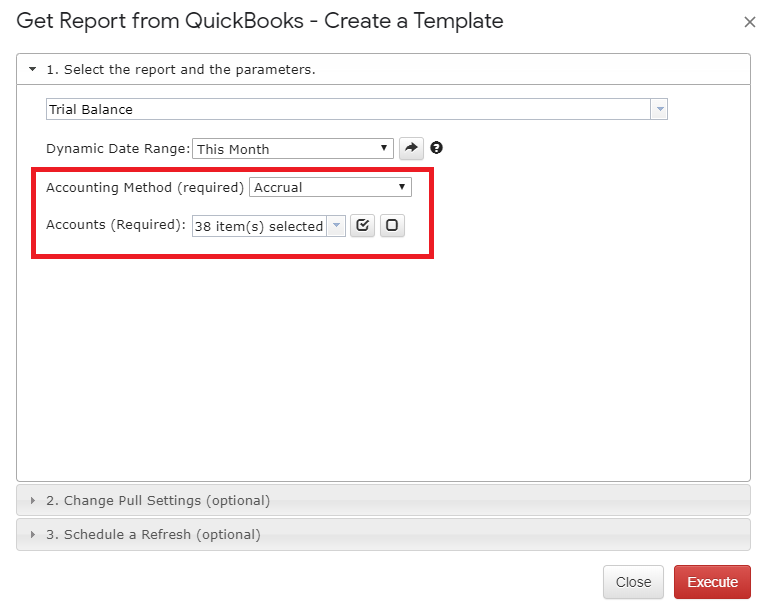Click the share arrow icon beside date range
This screenshot has width=765, height=611.
[x=411, y=148]
